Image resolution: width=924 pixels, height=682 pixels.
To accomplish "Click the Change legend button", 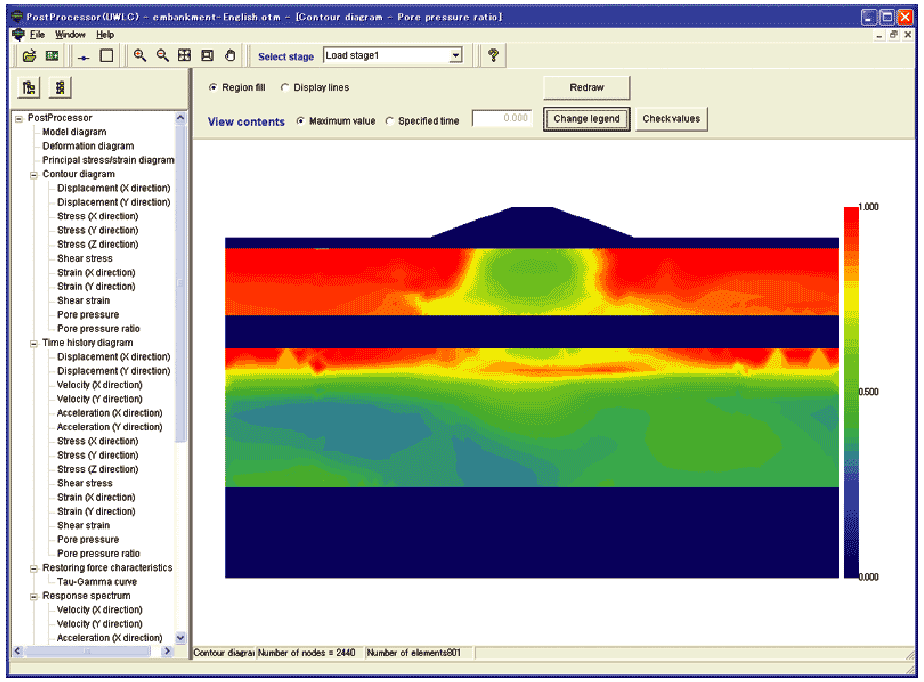I will [x=586, y=119].
